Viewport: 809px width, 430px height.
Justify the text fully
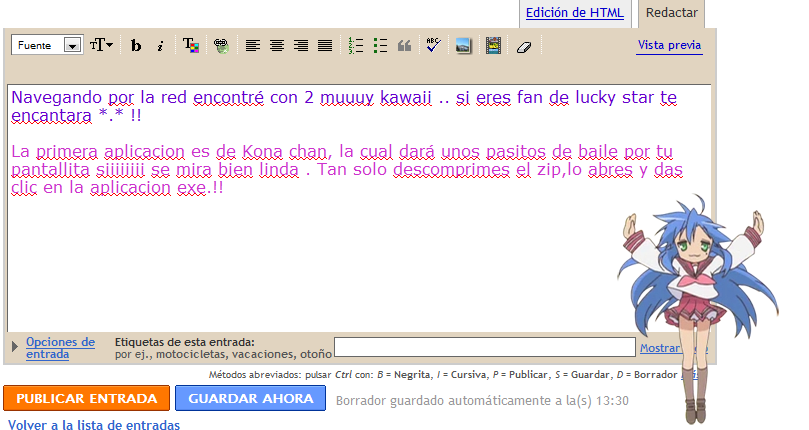click(x=325, y=46)
